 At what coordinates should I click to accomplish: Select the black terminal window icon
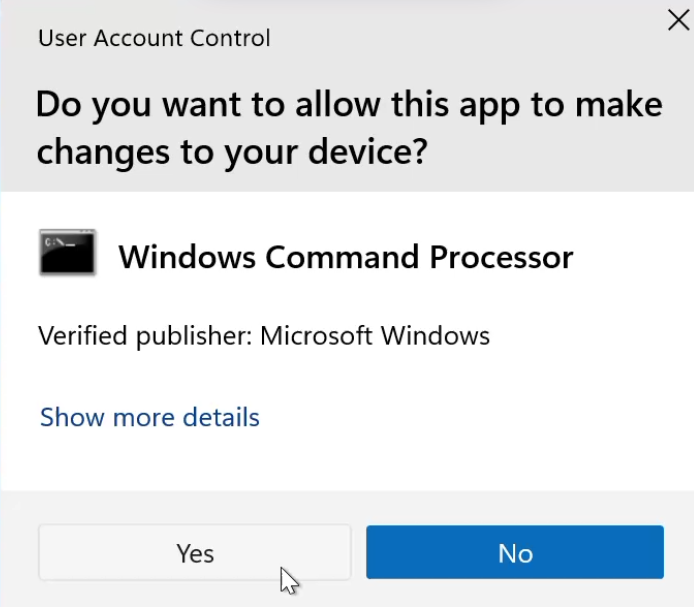coord(67,254)
